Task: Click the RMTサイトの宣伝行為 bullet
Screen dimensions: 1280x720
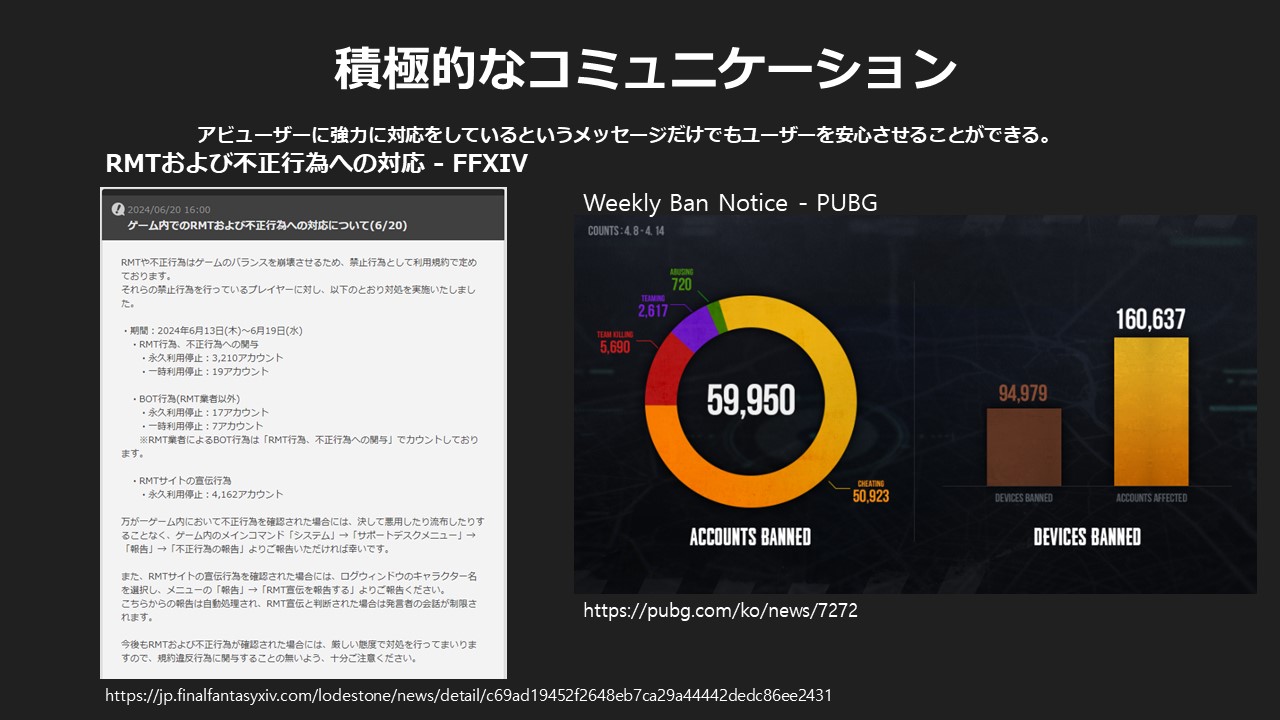Action: pyautogui.click(x=184, y=480)
